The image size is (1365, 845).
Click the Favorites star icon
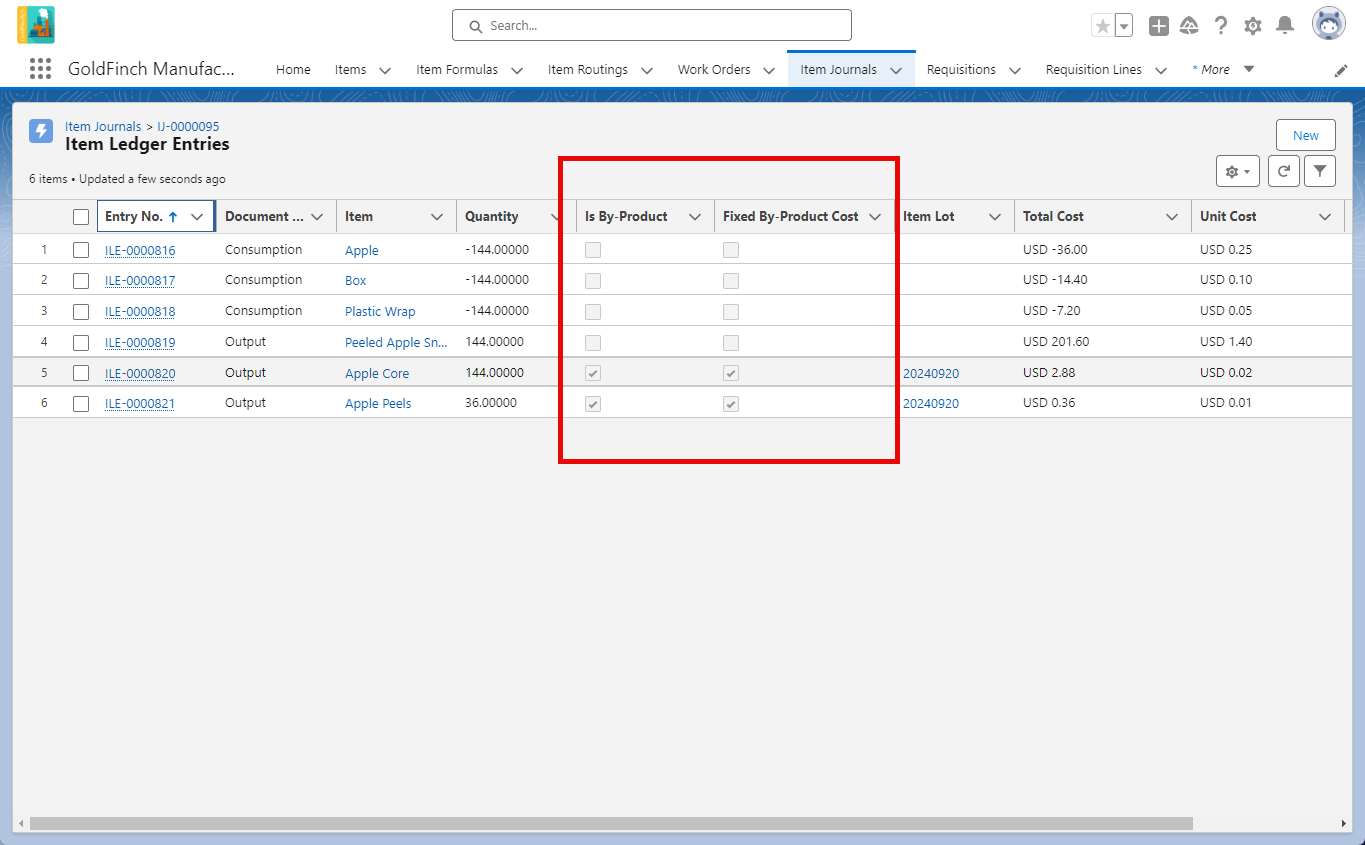tap(1103, 26)
